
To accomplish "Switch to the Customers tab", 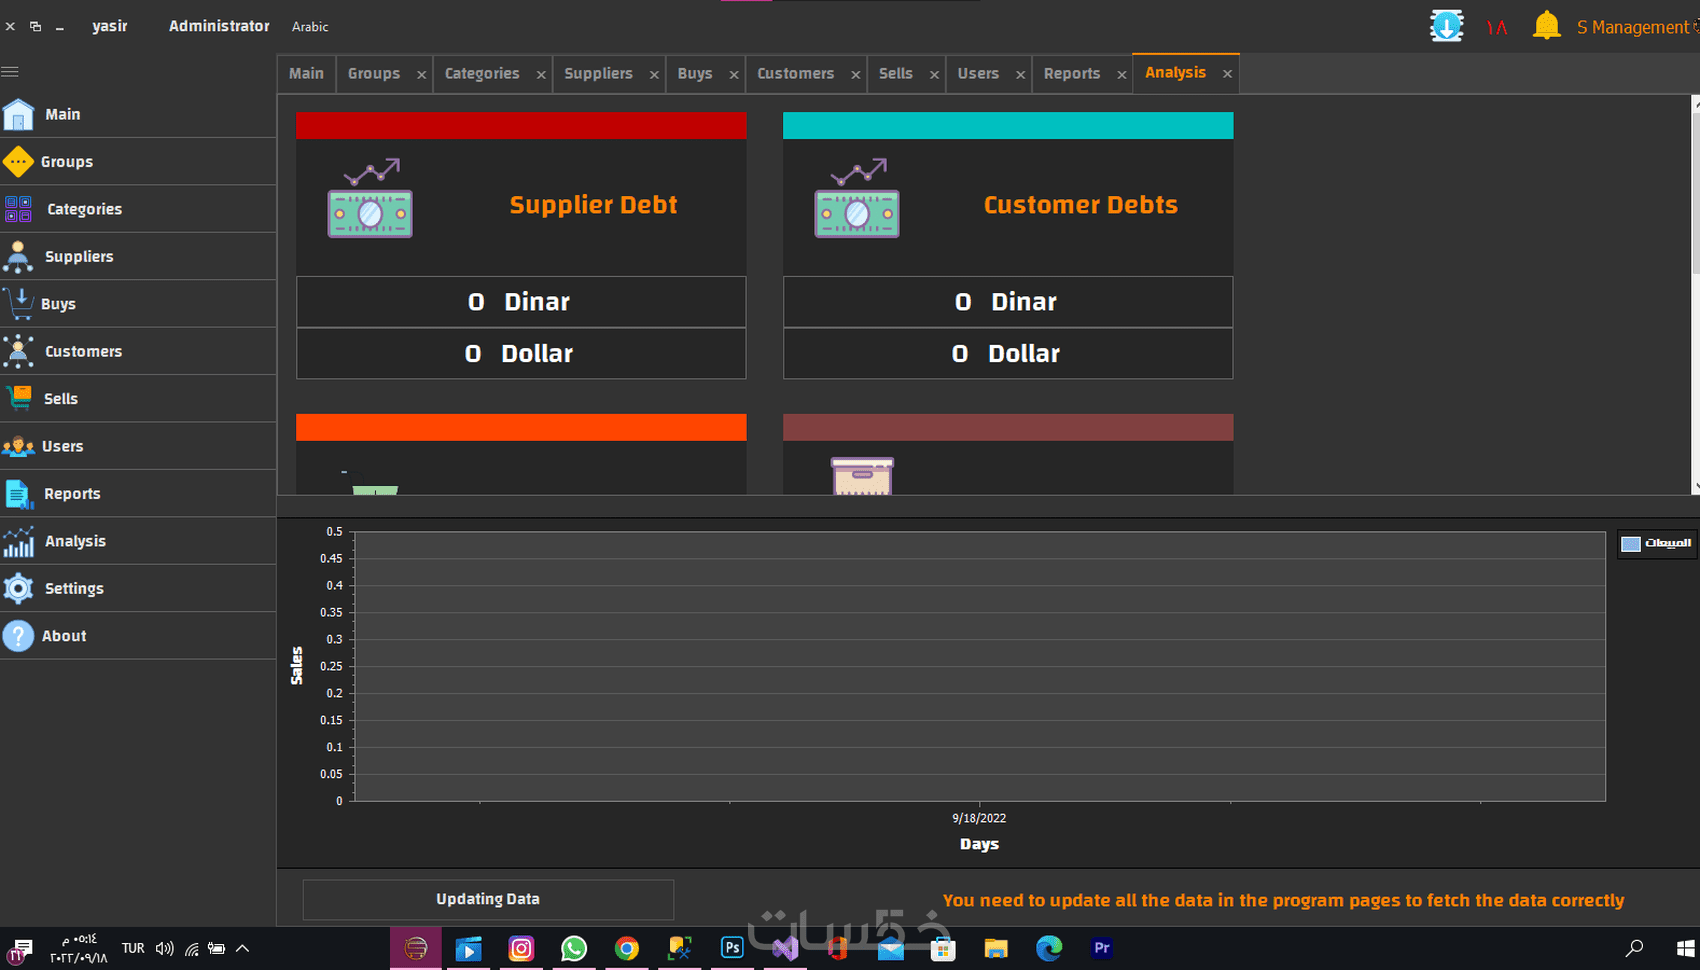I will 795,73.
